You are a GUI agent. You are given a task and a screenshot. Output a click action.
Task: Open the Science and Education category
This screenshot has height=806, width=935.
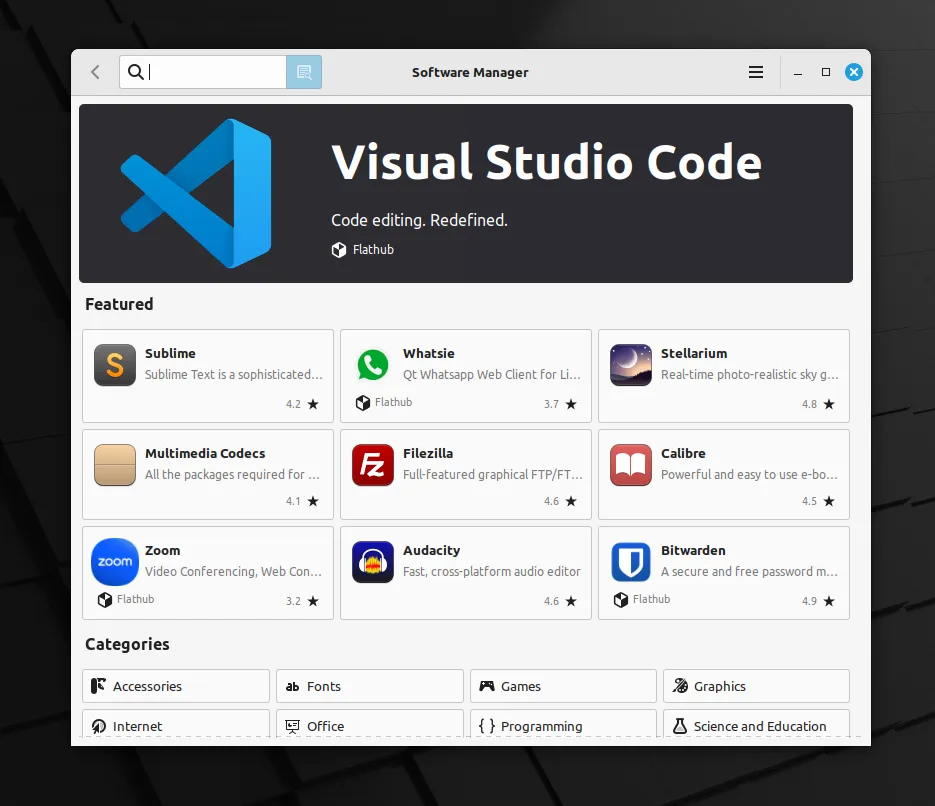tap(756, 725)
